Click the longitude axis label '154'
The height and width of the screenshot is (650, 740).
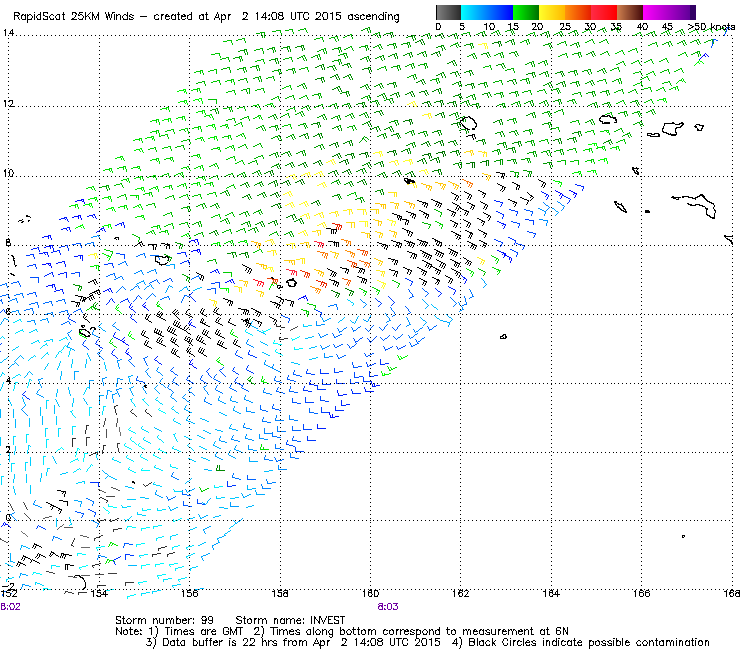tap(99, 594)
